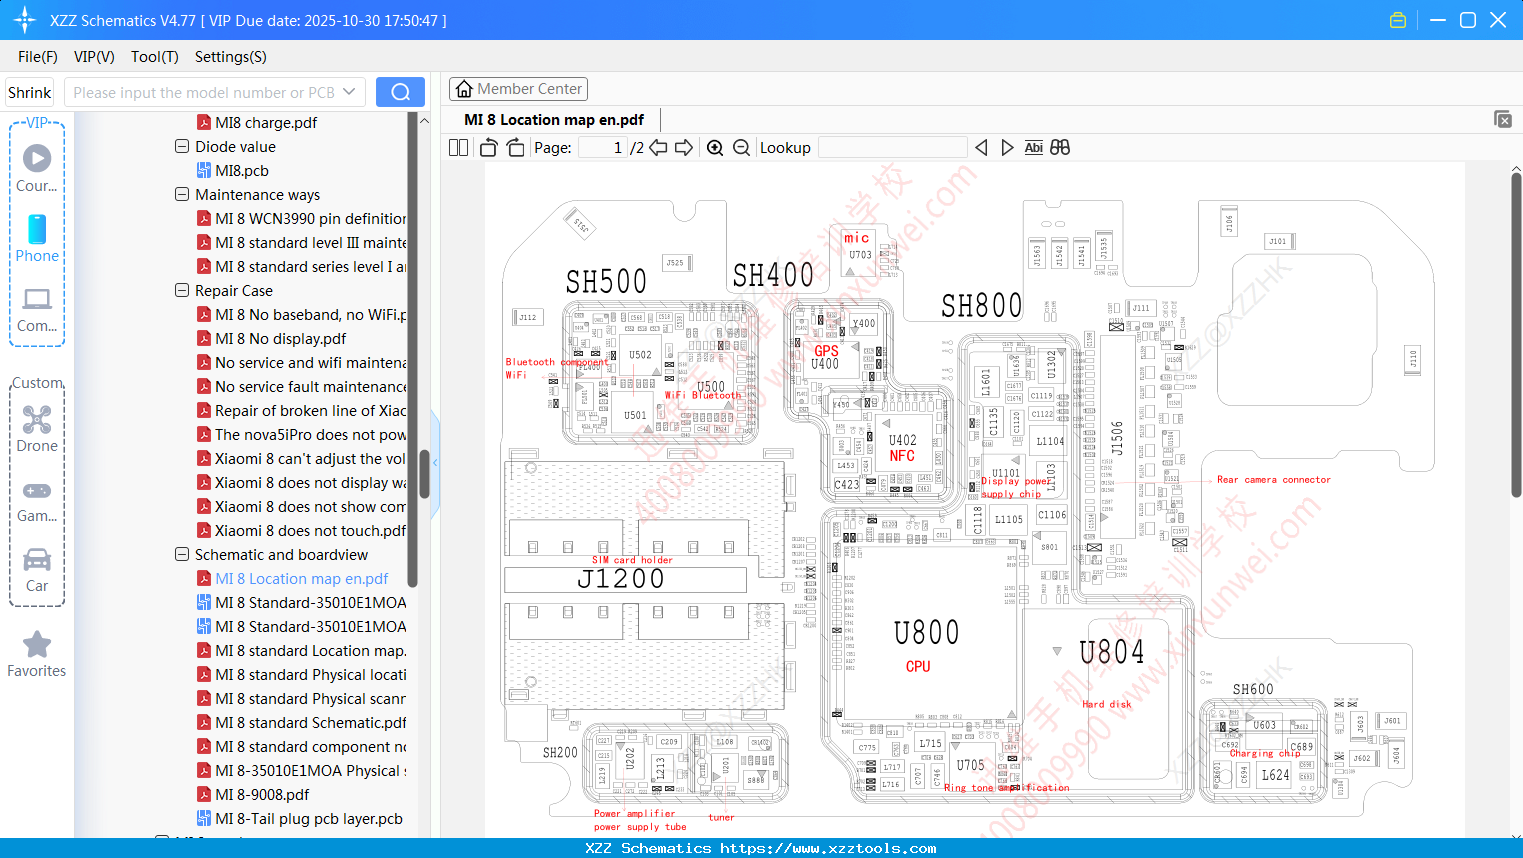
Task: Collapse the Schematic and boardview section
Action: [x=182, y=554]
